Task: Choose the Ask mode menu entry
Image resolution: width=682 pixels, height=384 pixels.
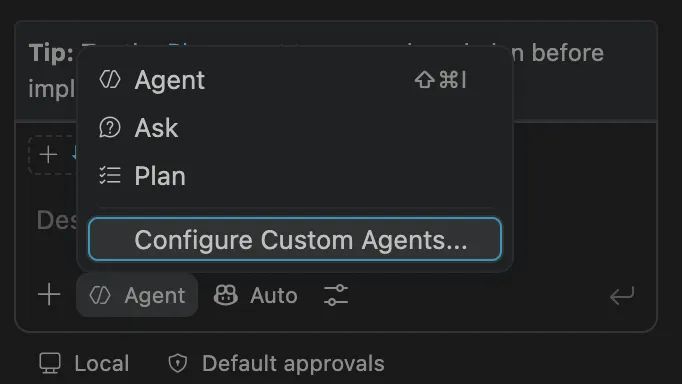Action: pos(295,128)
